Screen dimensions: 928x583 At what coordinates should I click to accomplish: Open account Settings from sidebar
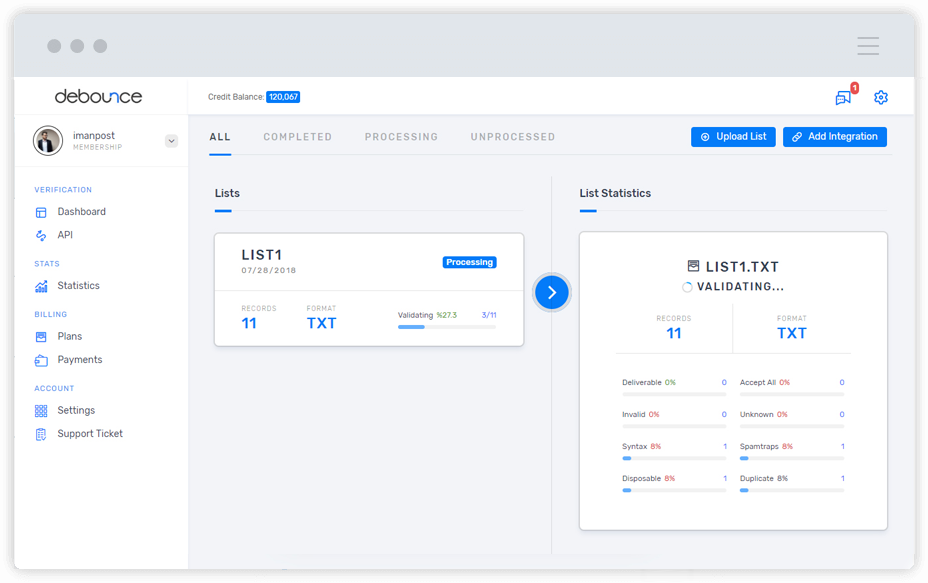(x=78, y=410)
